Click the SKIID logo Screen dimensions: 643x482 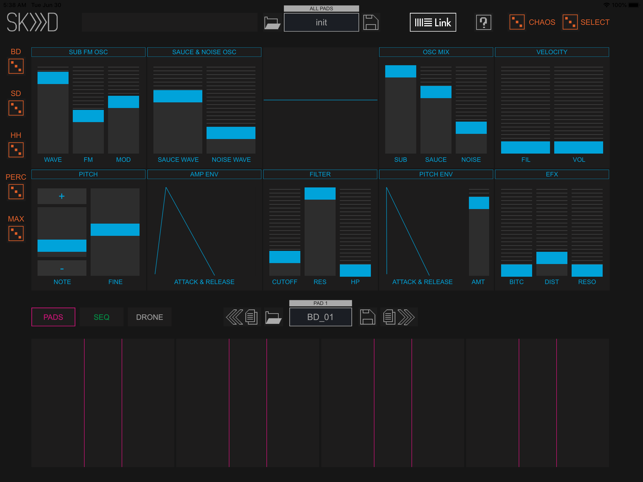(x=32, y=23)
